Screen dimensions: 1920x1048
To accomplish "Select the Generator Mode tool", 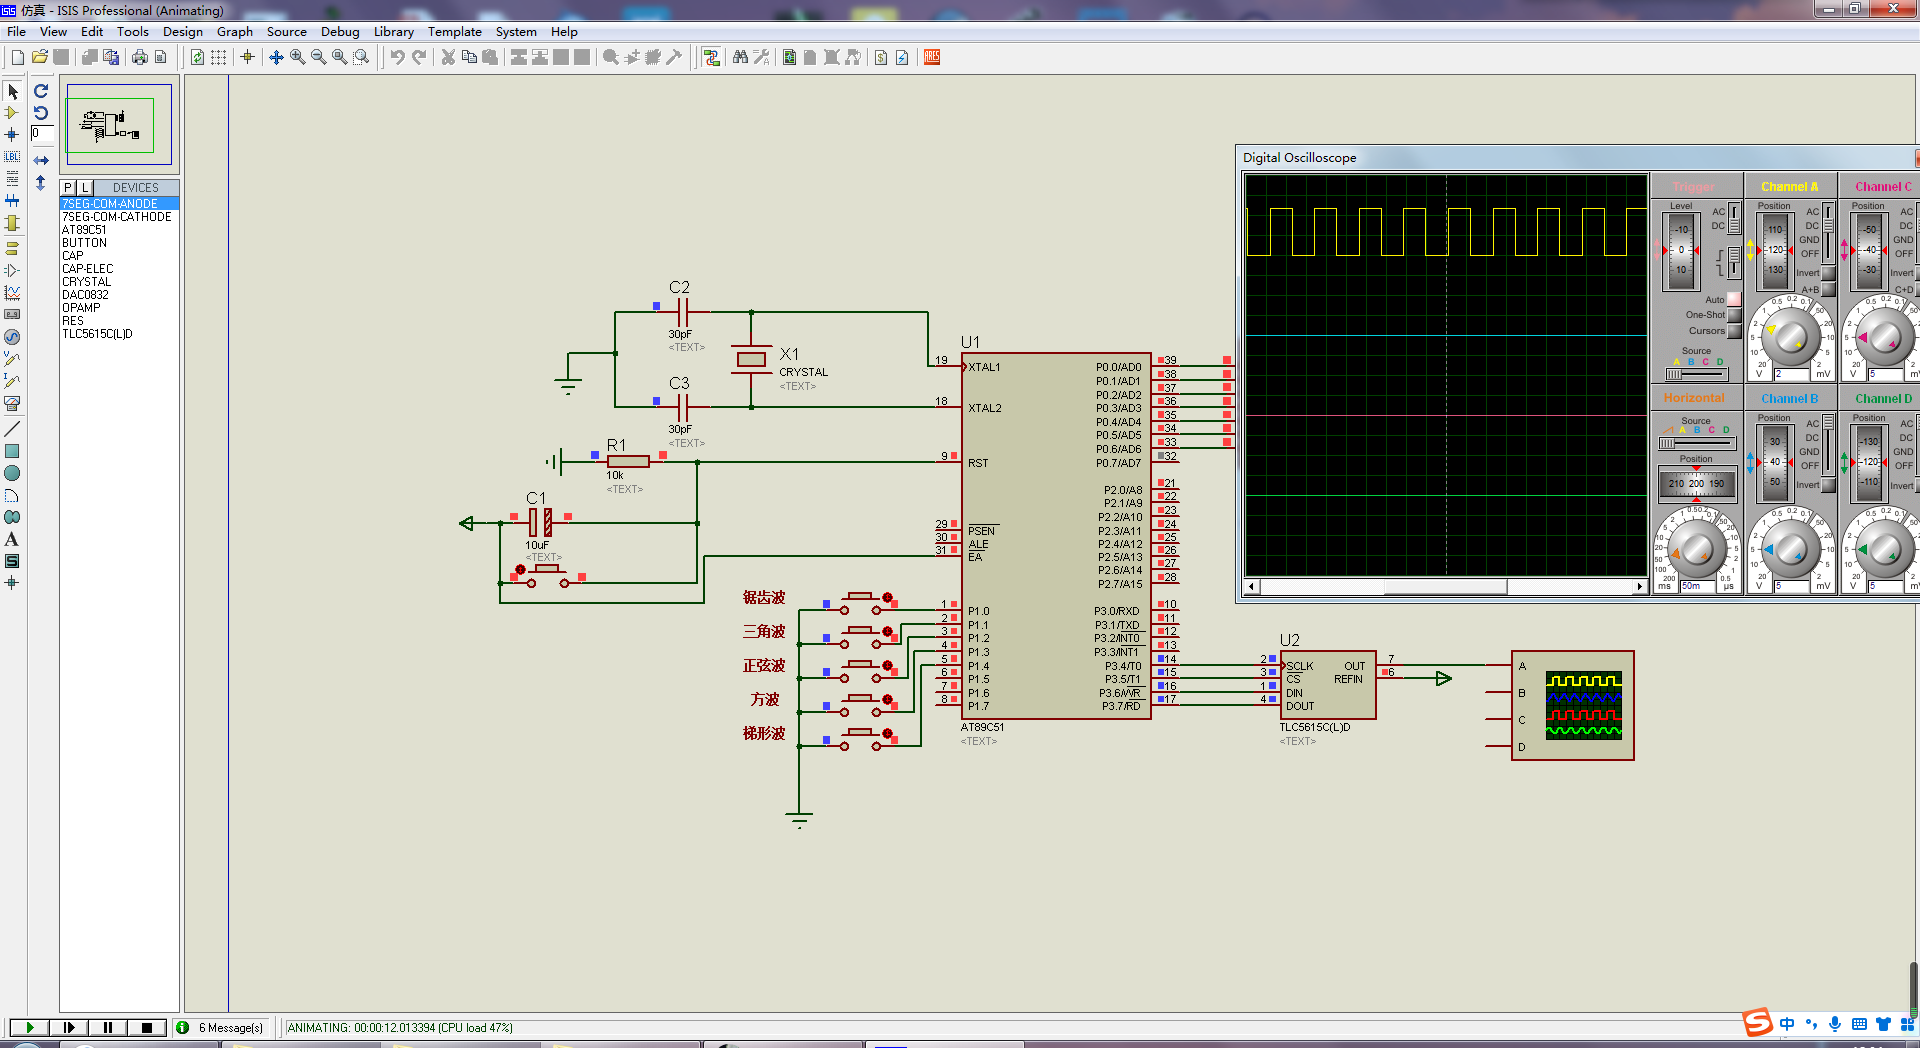I will 12,337.
